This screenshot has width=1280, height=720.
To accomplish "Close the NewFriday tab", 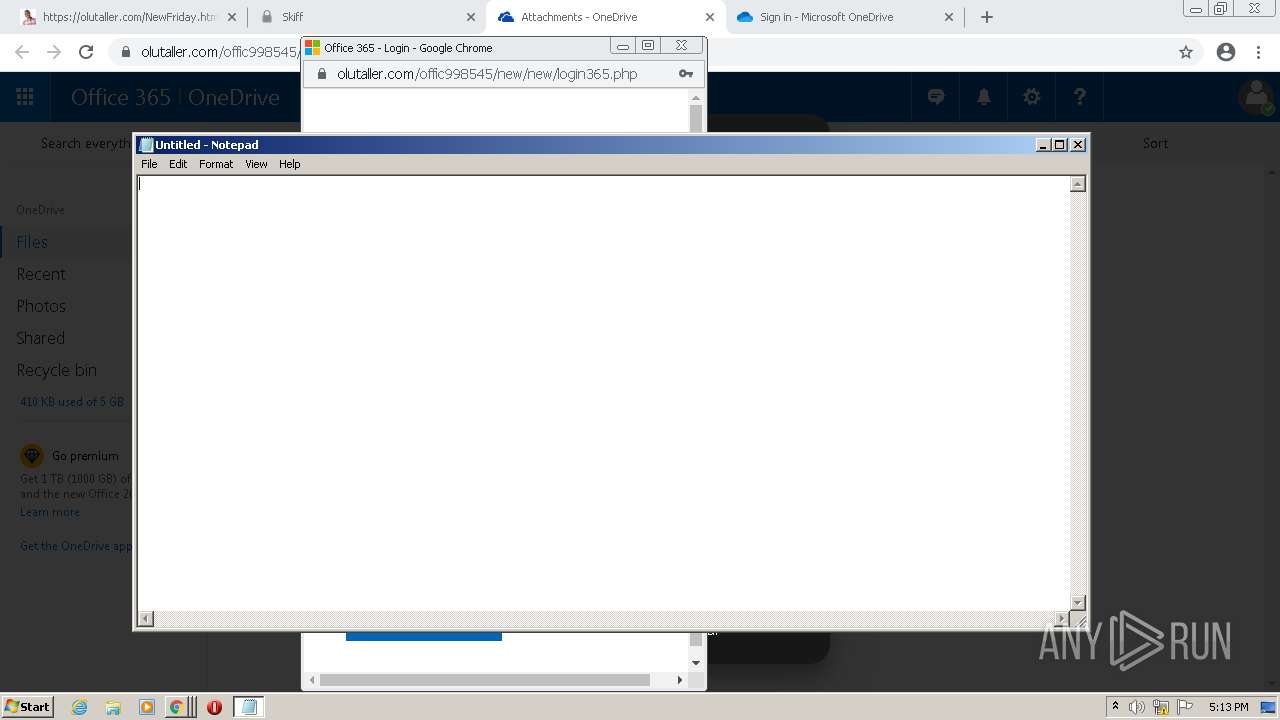I will pos(231,17).
